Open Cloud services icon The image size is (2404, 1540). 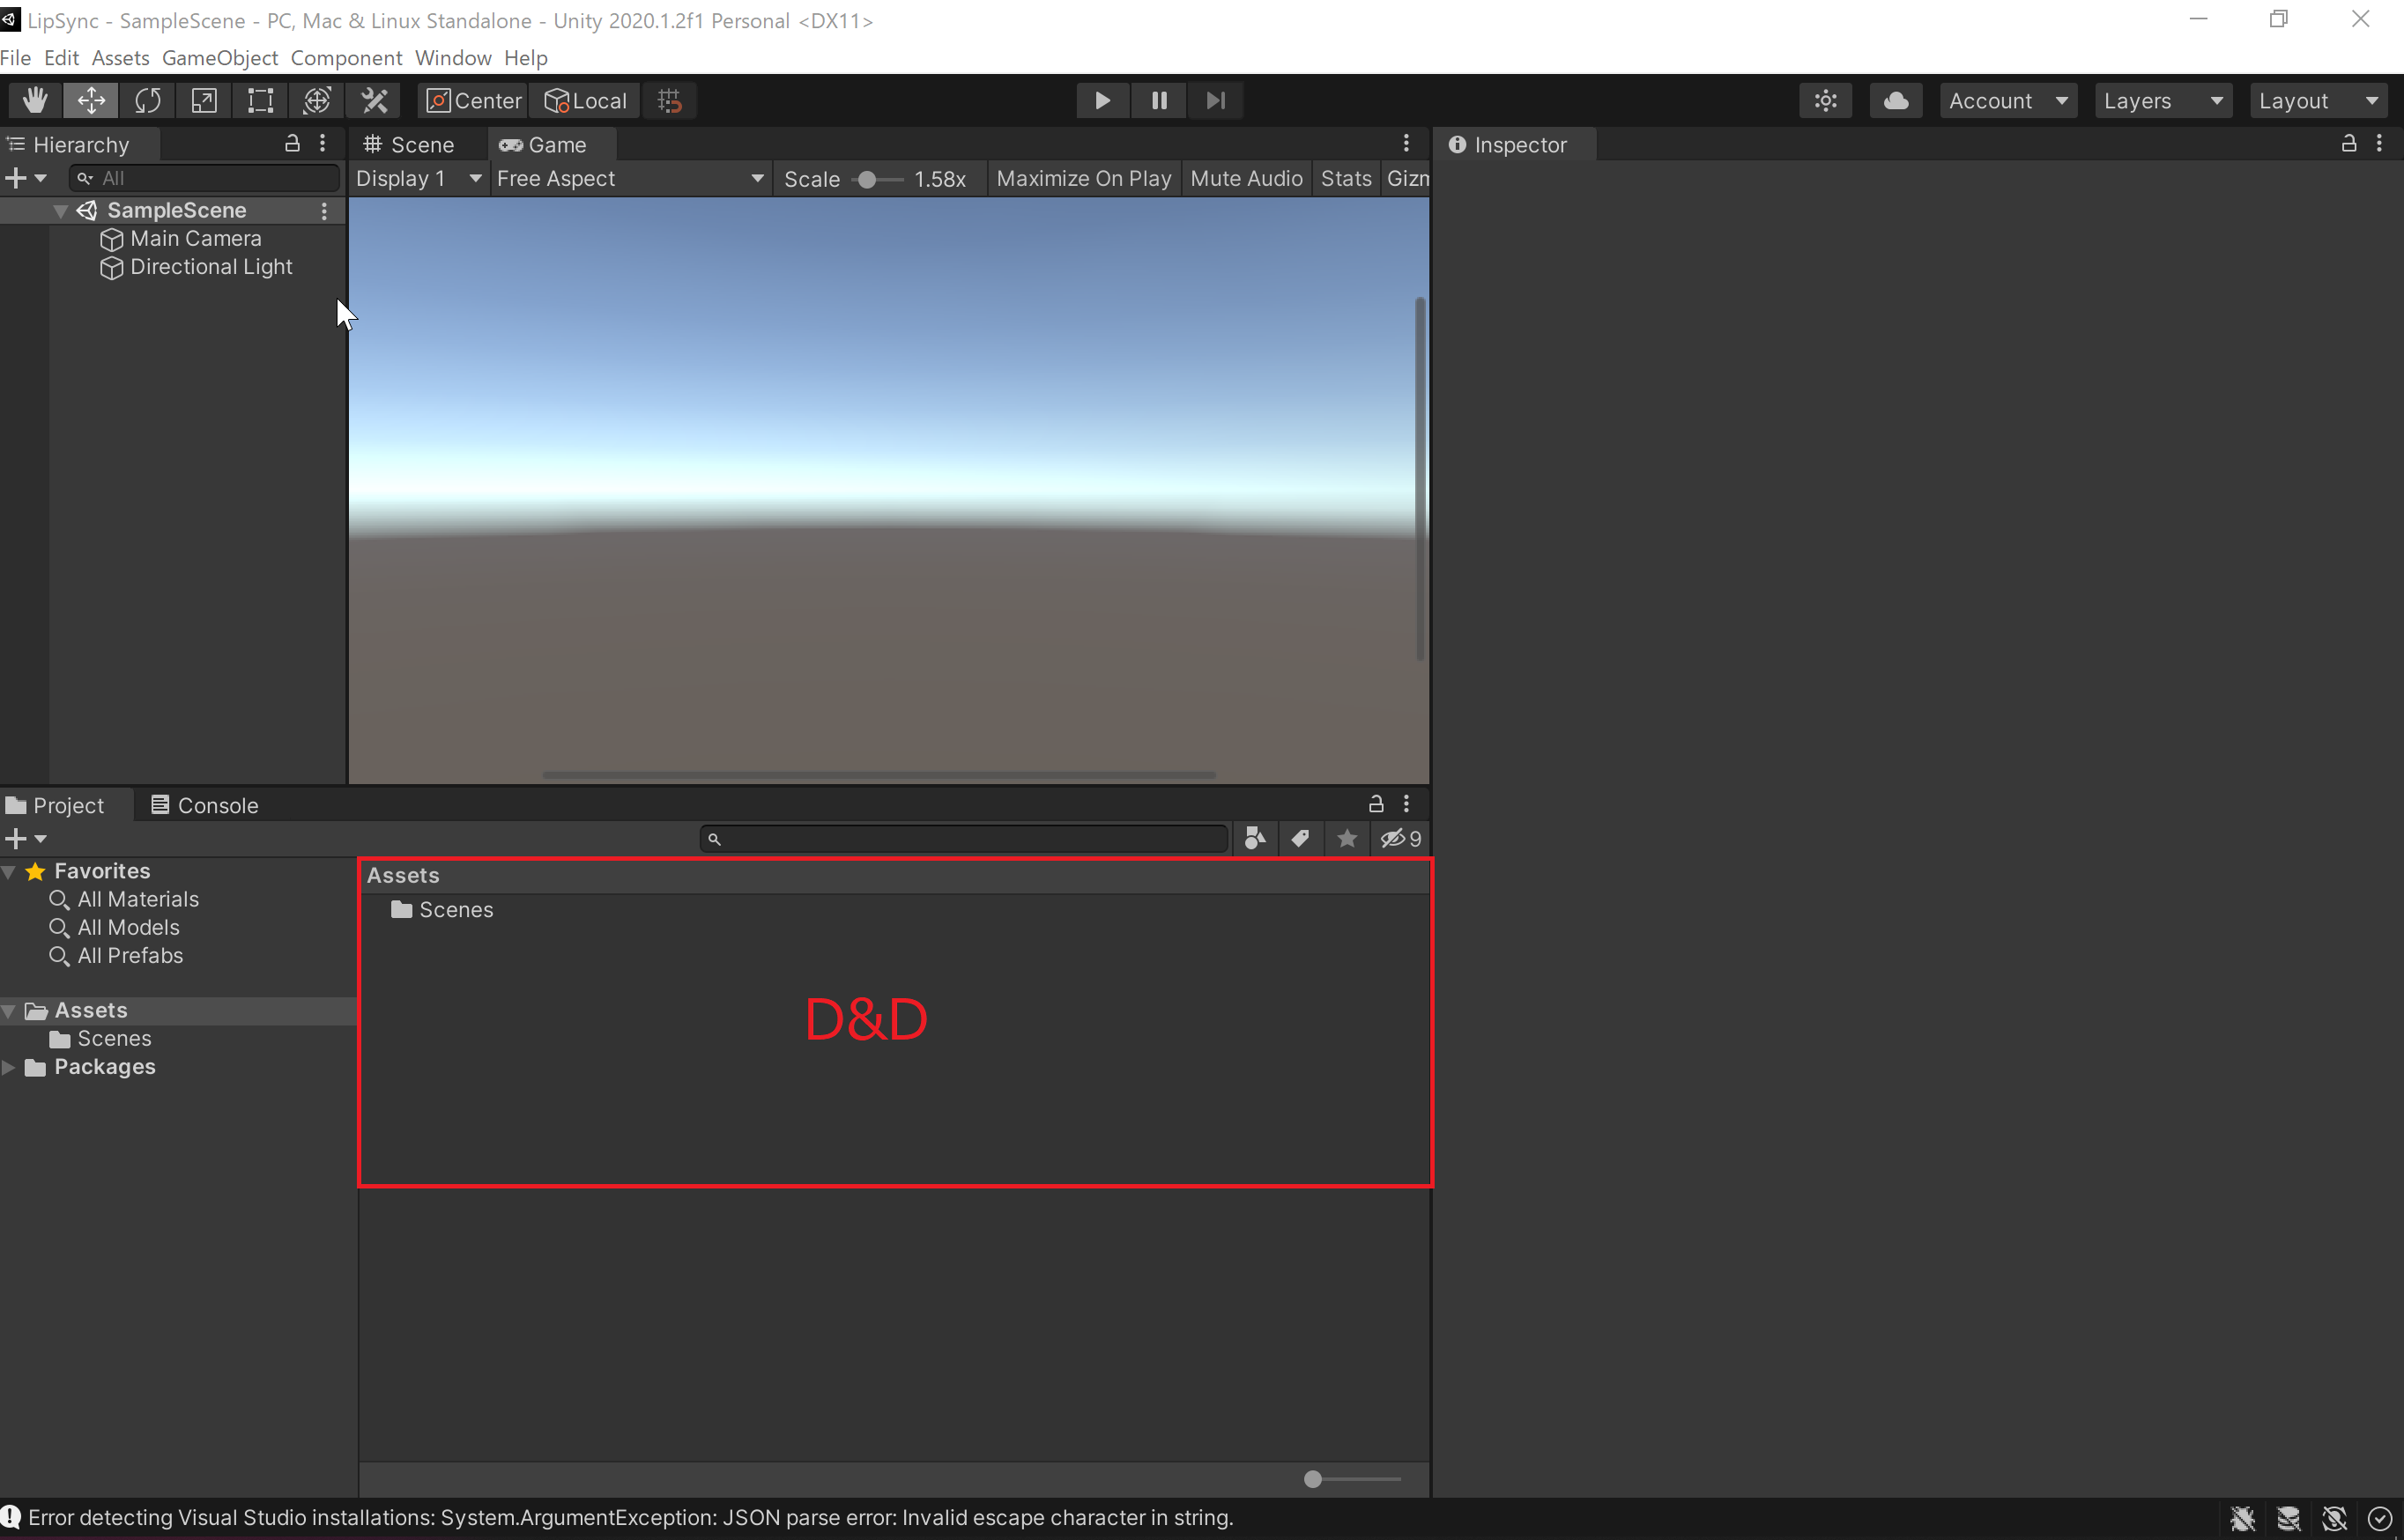[1895, 100]
